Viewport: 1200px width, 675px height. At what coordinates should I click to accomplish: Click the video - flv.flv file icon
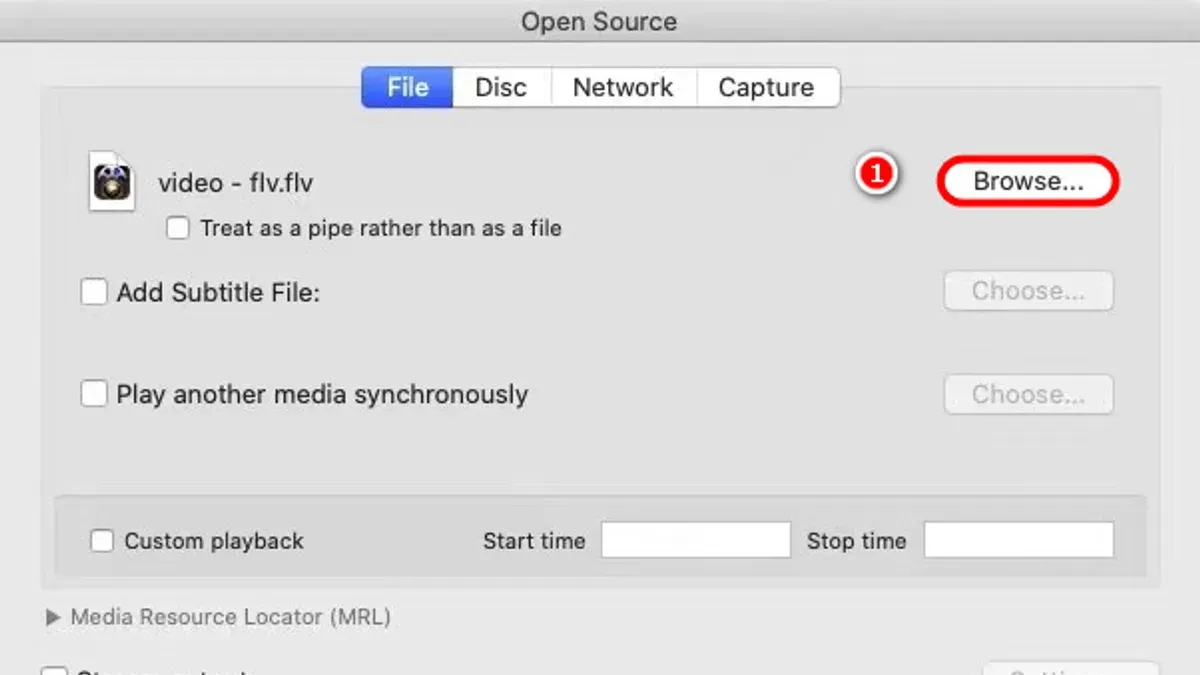(x=112, y=181)
